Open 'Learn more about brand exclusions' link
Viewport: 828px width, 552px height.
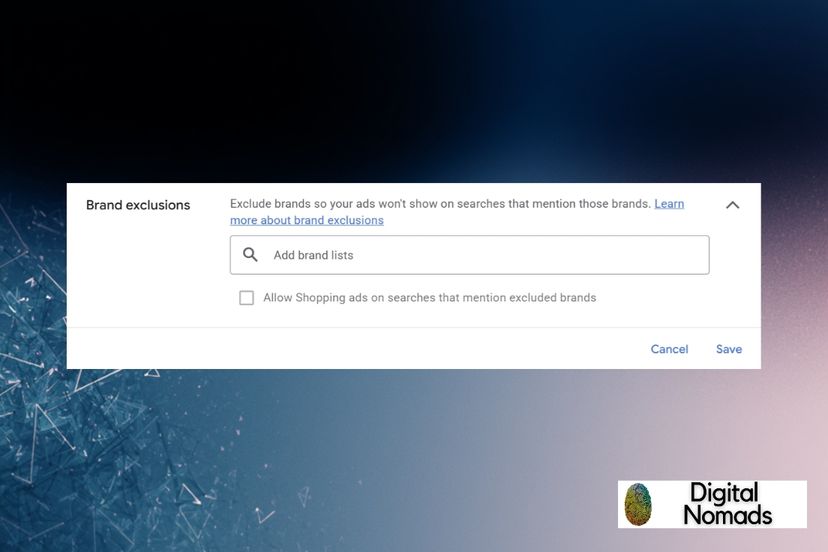(669, 204)
